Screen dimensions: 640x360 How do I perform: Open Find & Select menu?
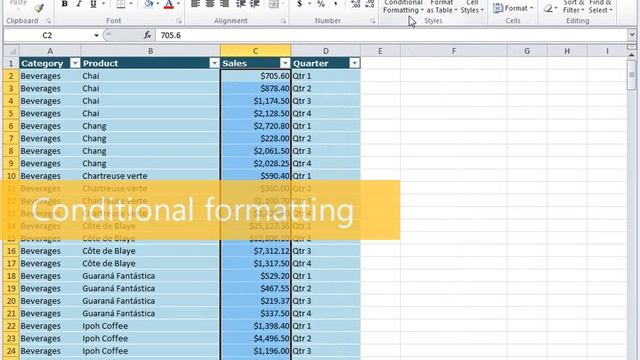point(600,7)
